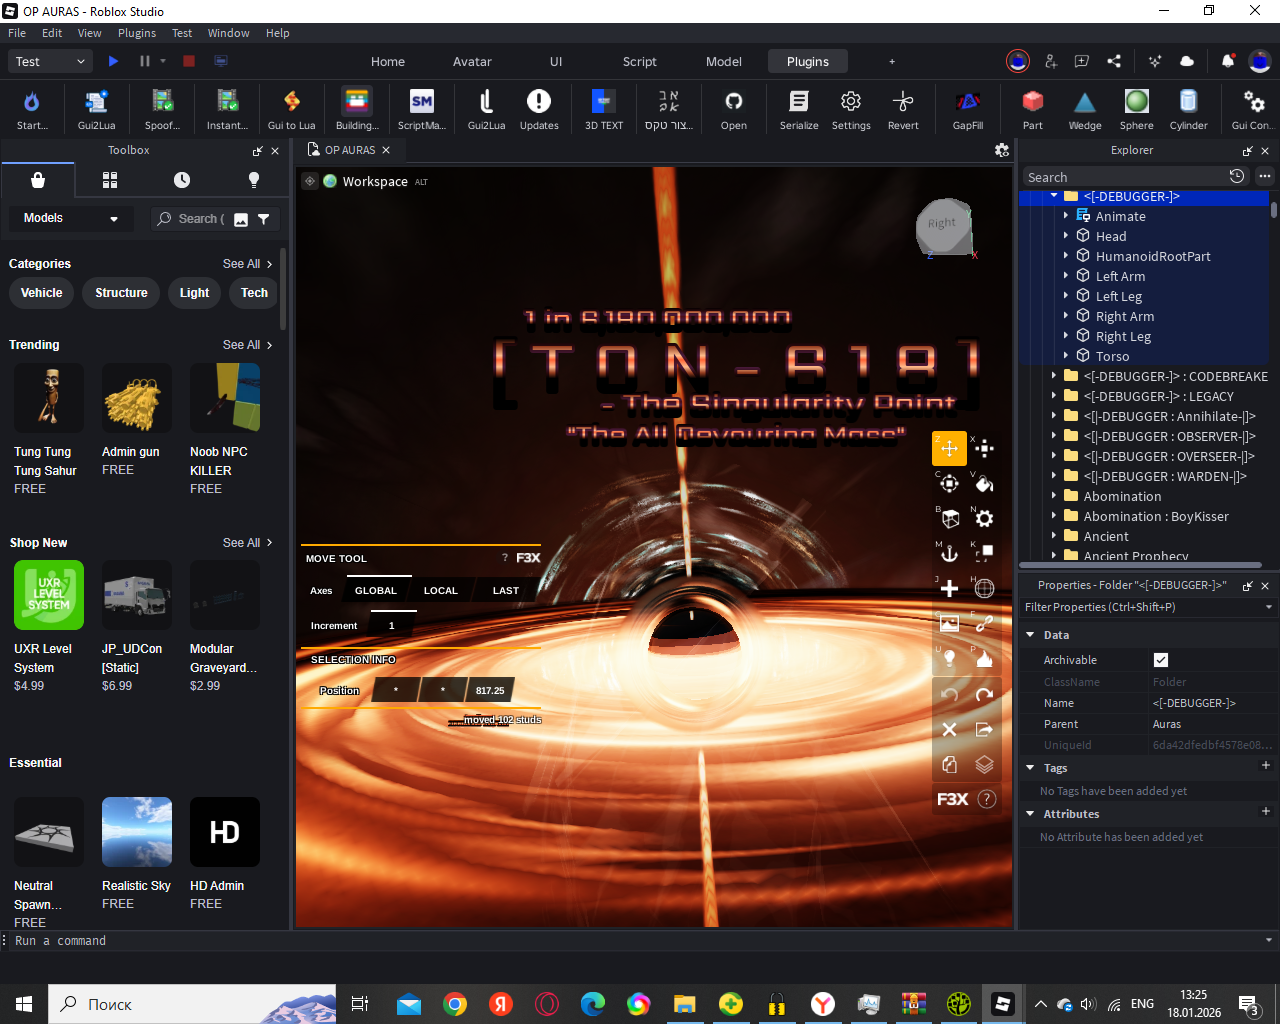This screenshot has width=1280, height=1024.
Task: Switch to the Home ribbon tab
Action: tap(388, 61)
